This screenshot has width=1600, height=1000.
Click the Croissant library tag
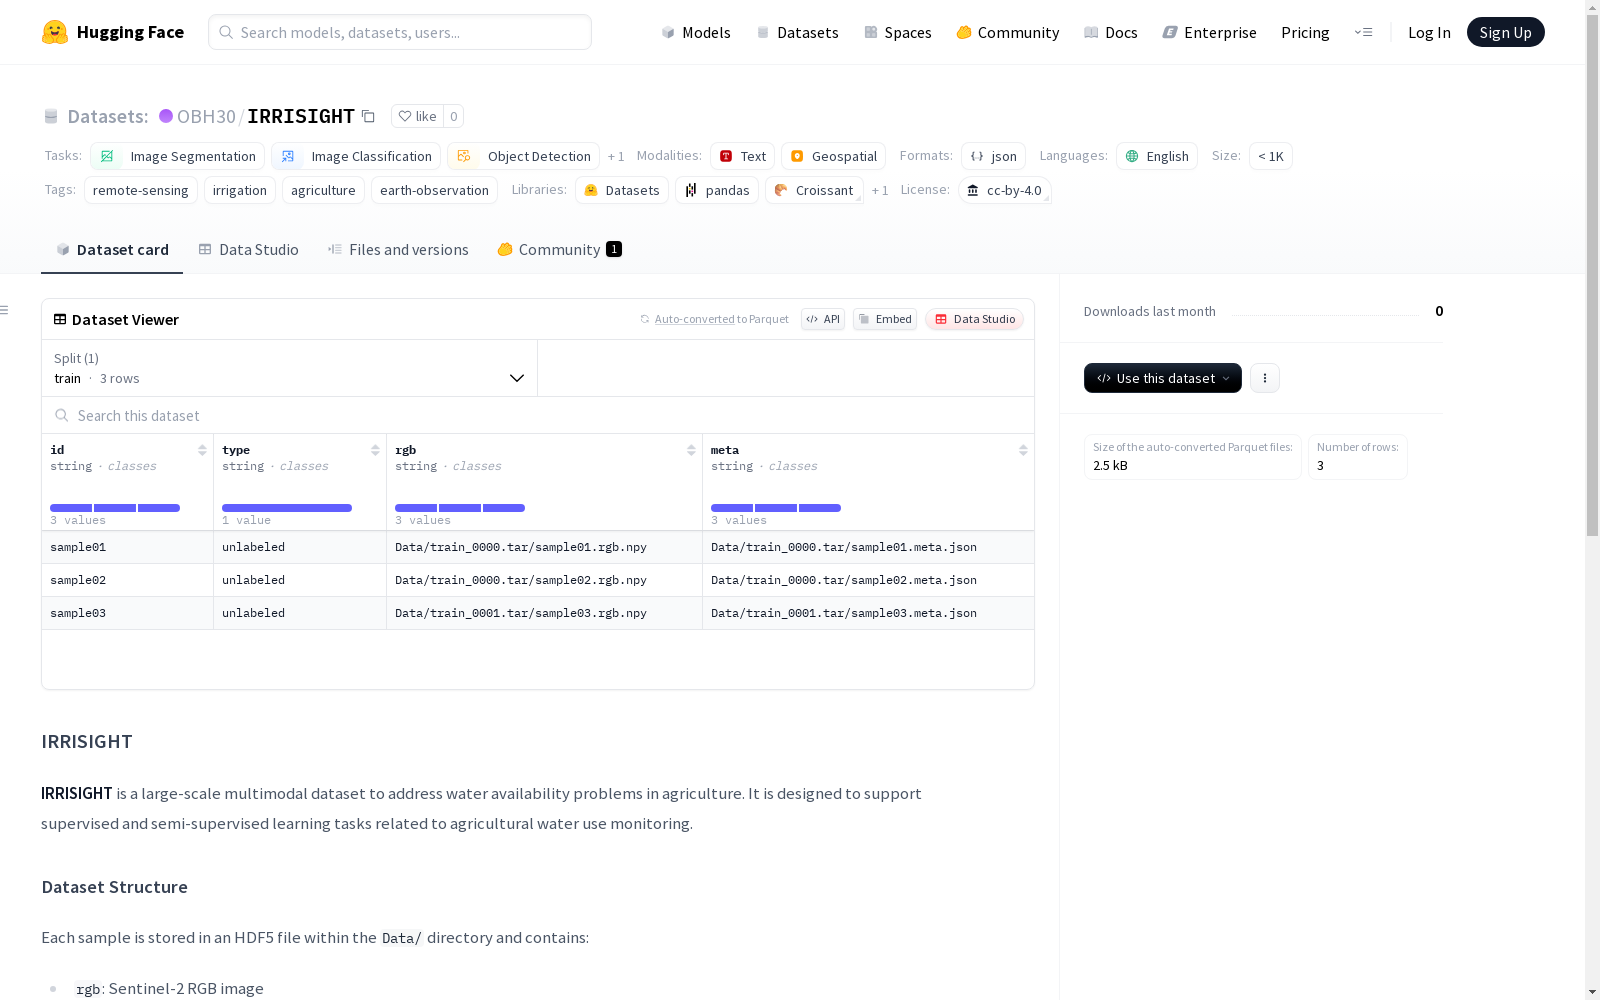point(814,190)
